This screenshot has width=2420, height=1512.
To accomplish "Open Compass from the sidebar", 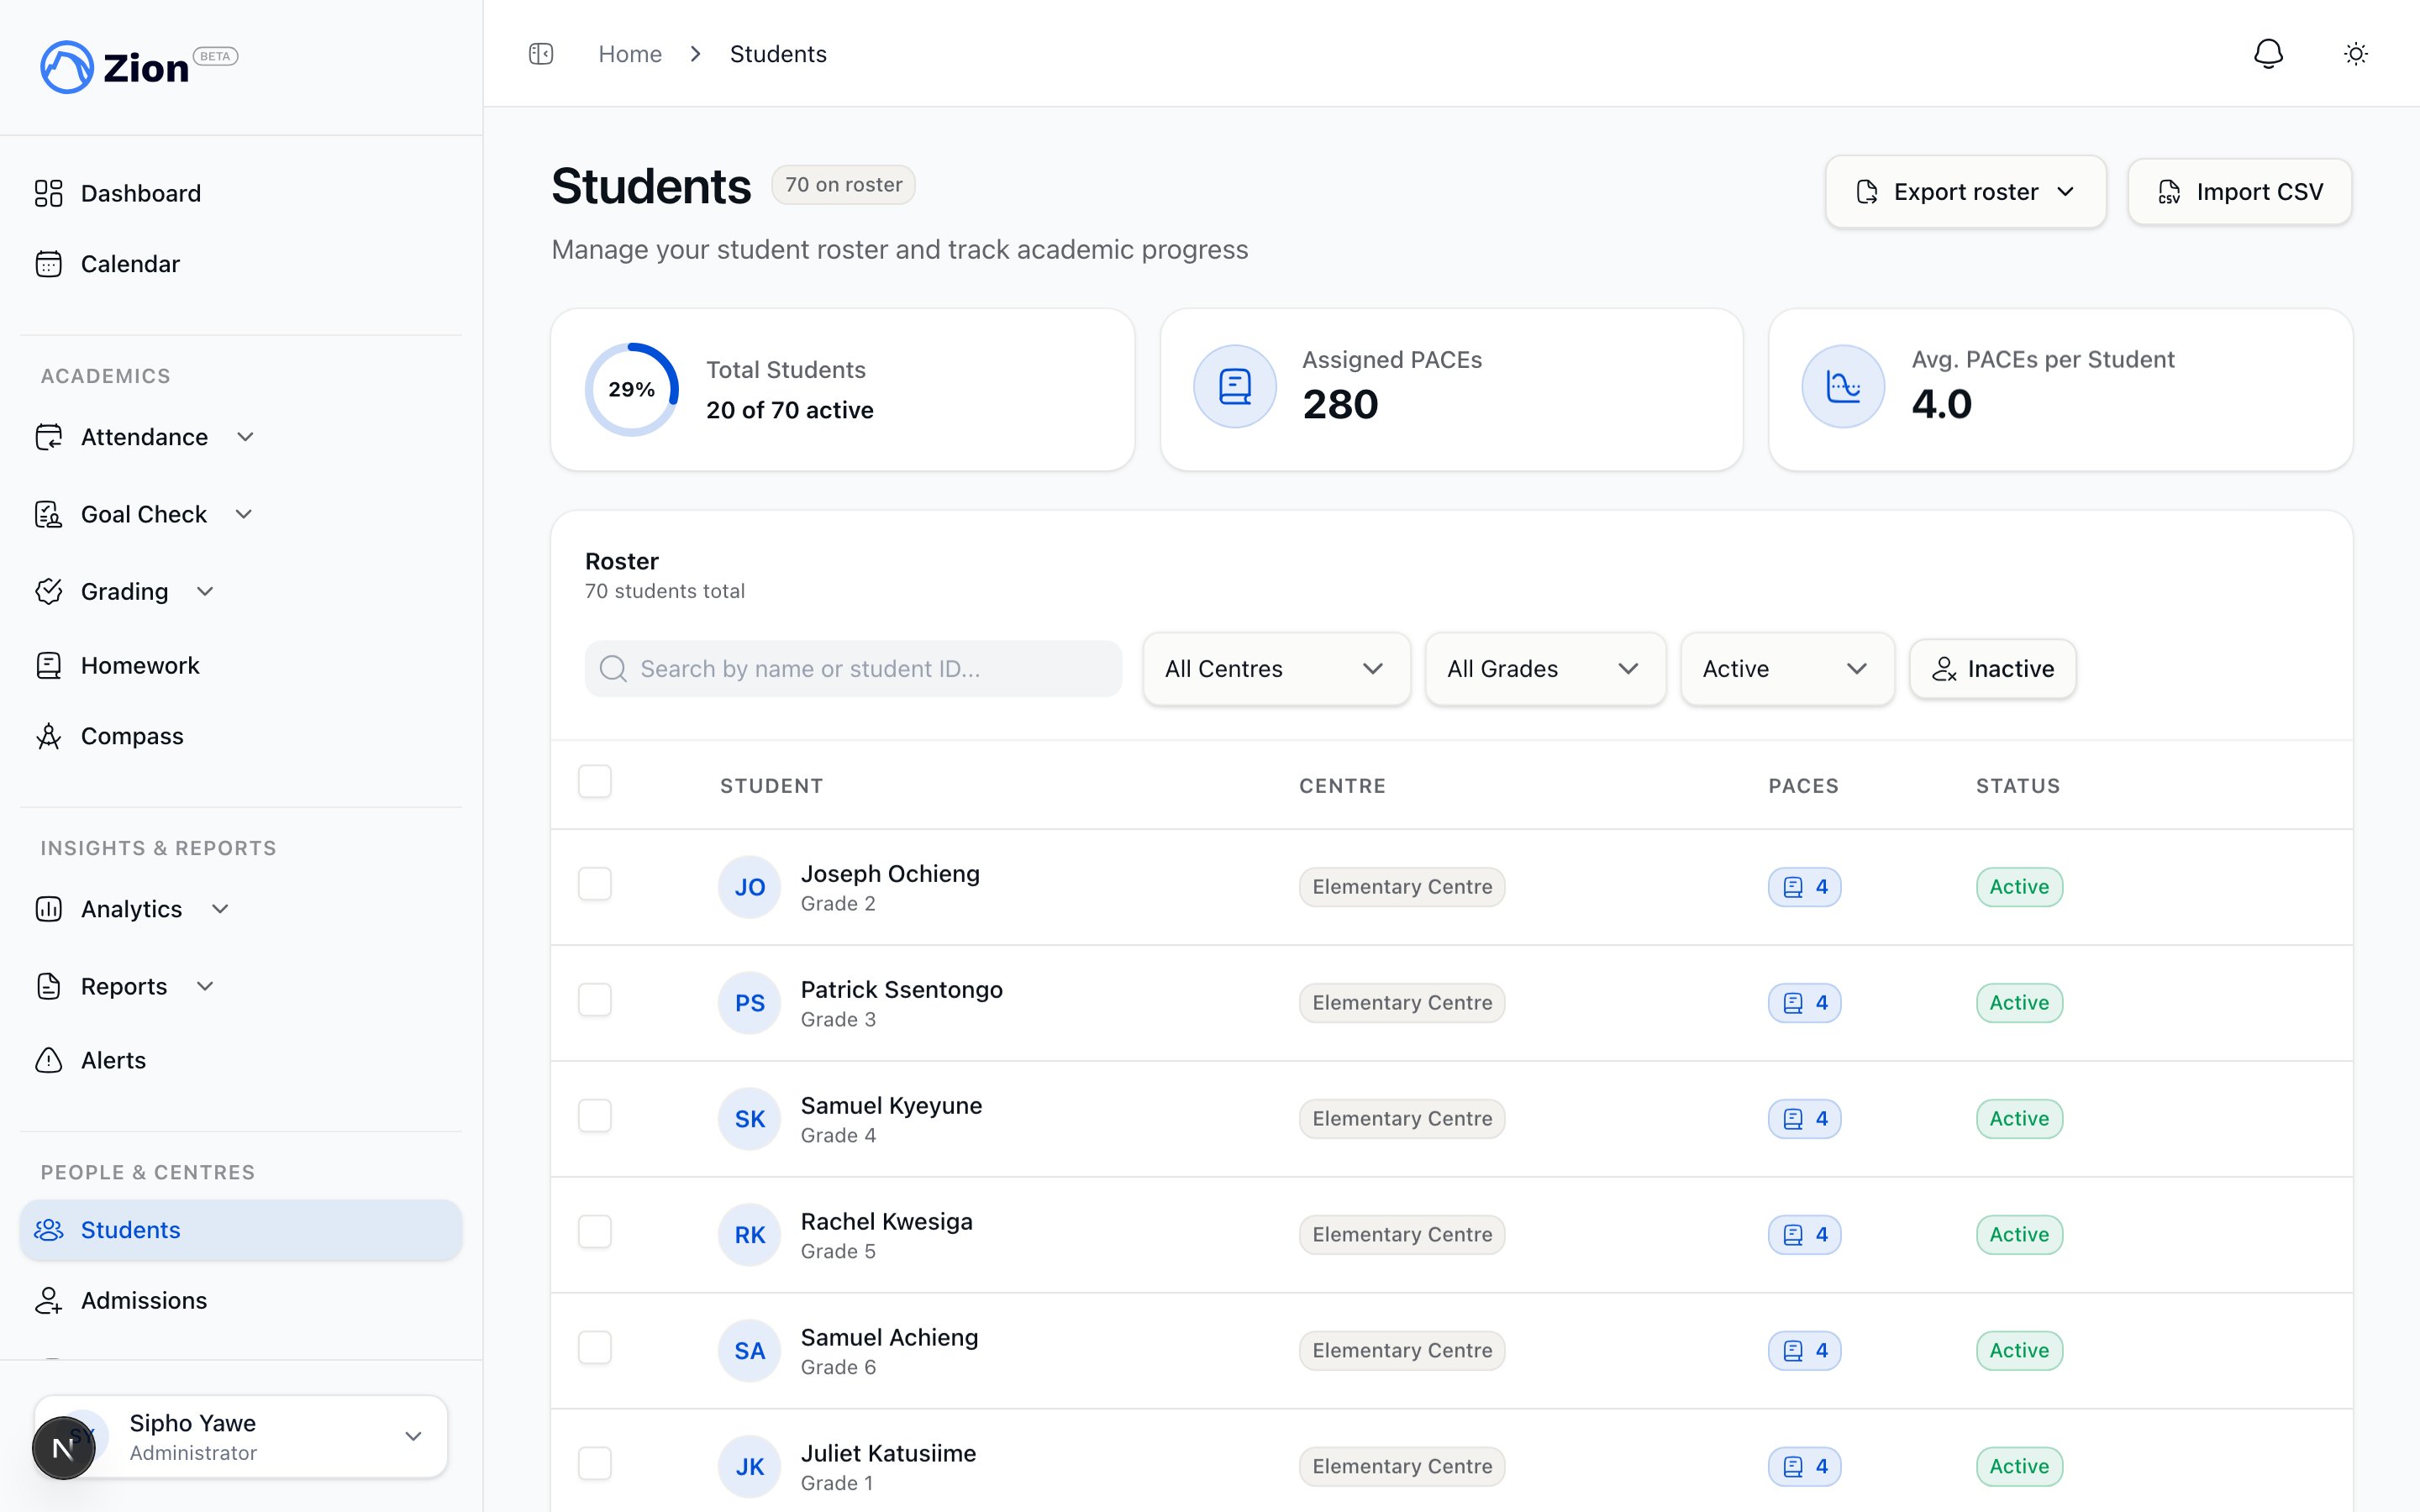I will click(241, 736).
